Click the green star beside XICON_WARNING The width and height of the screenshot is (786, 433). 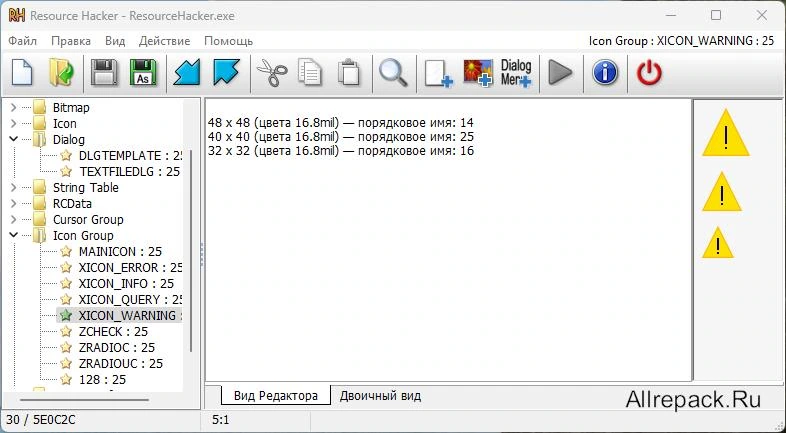66,315
